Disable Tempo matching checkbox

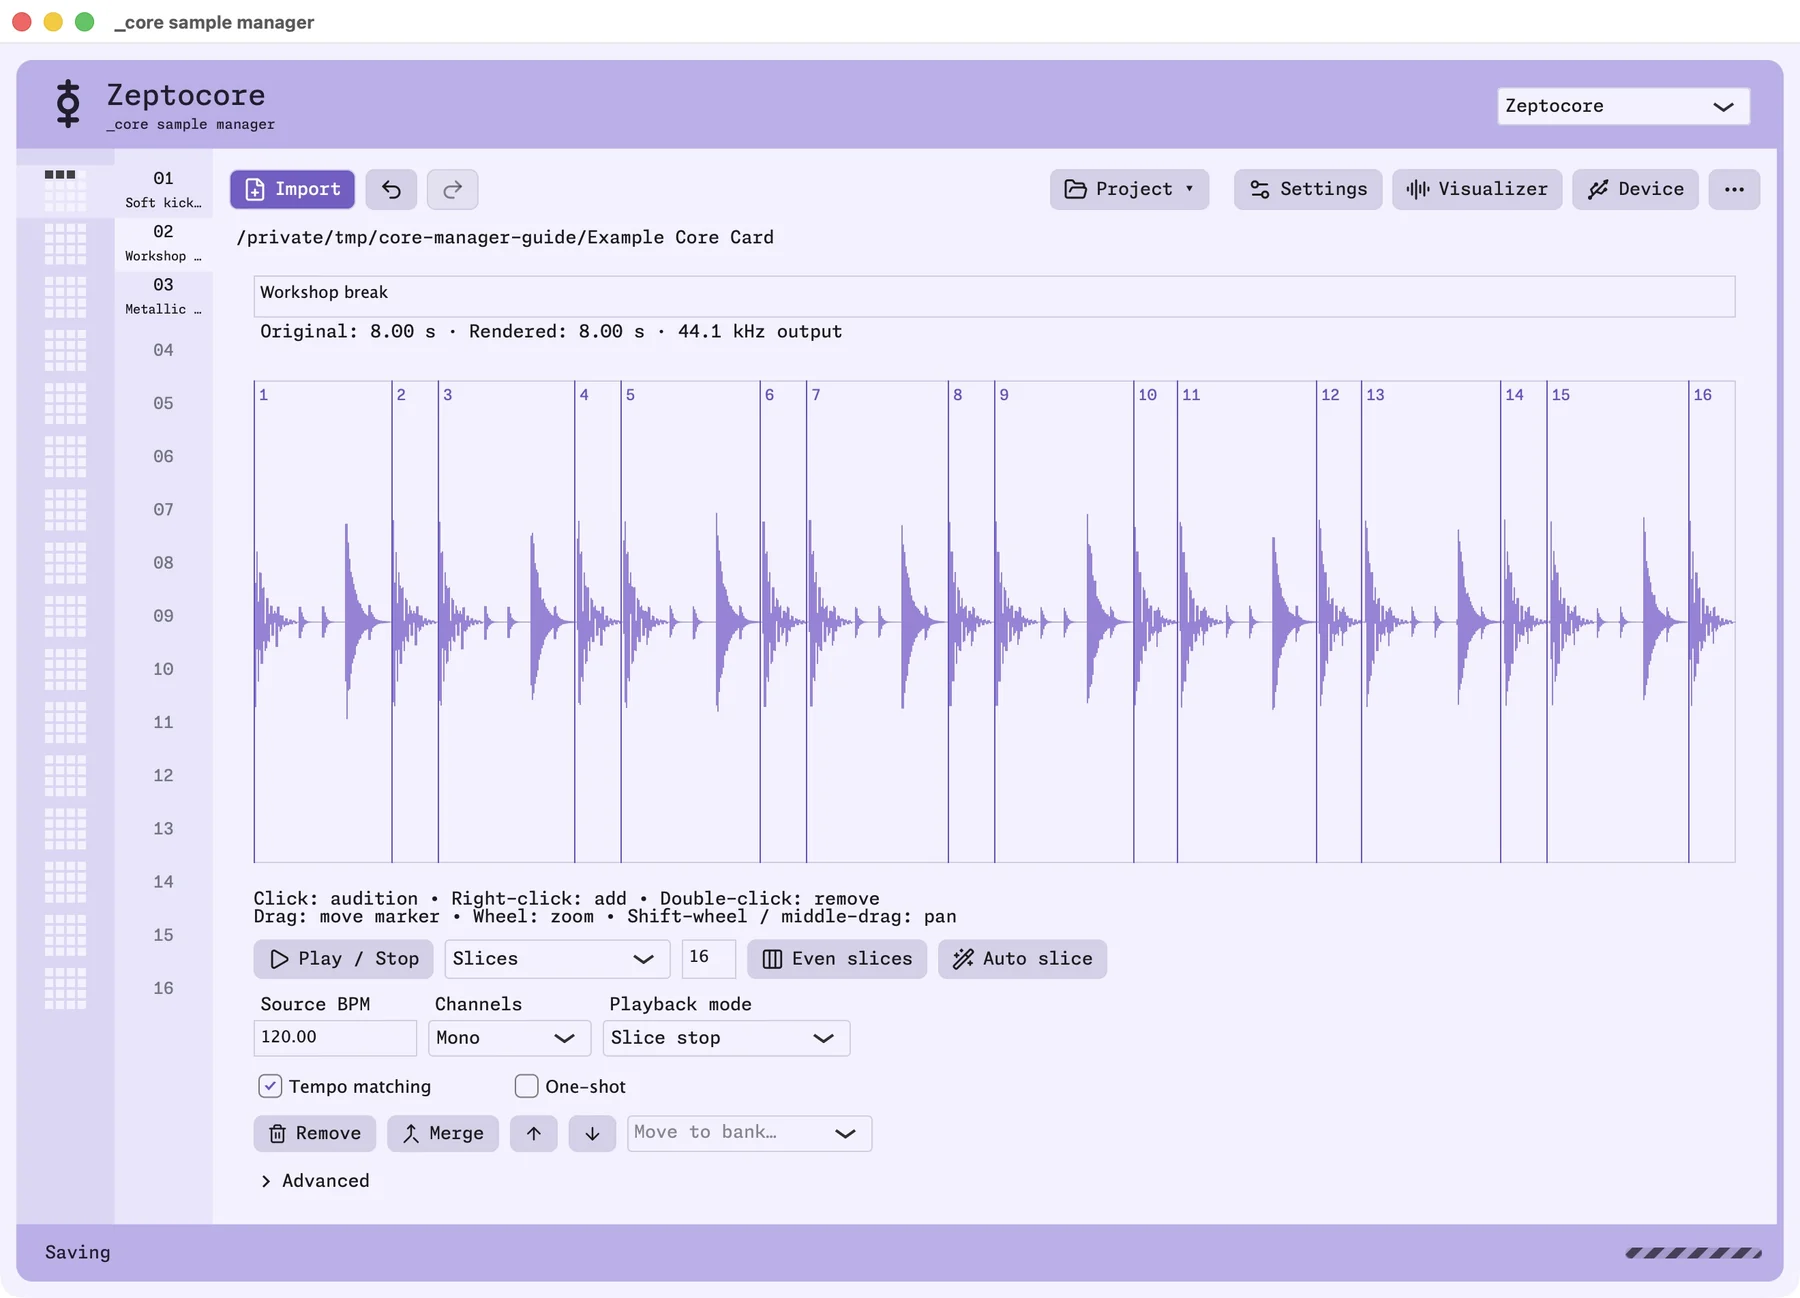tap(270, 1086)
